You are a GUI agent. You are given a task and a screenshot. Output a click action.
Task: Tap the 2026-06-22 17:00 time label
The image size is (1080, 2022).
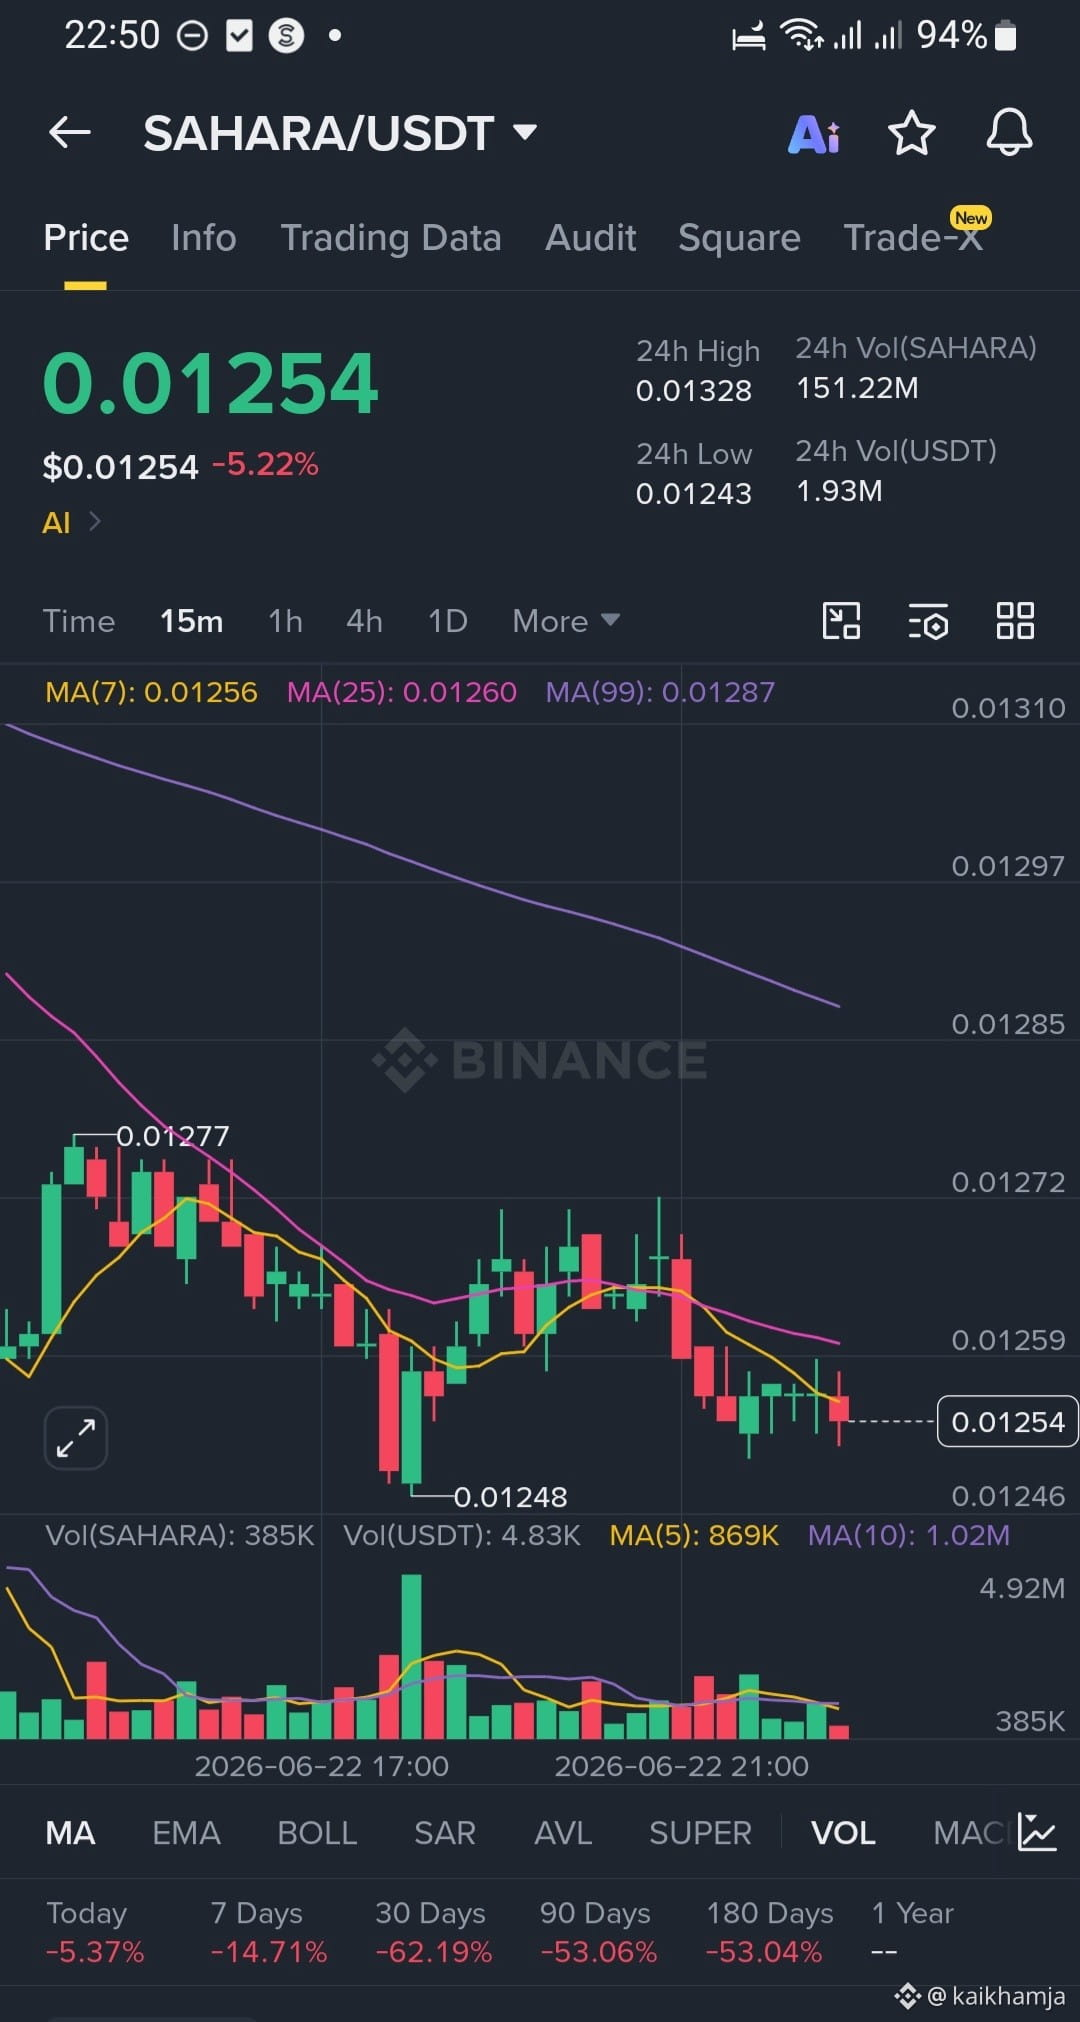[x=321, y=1766]
